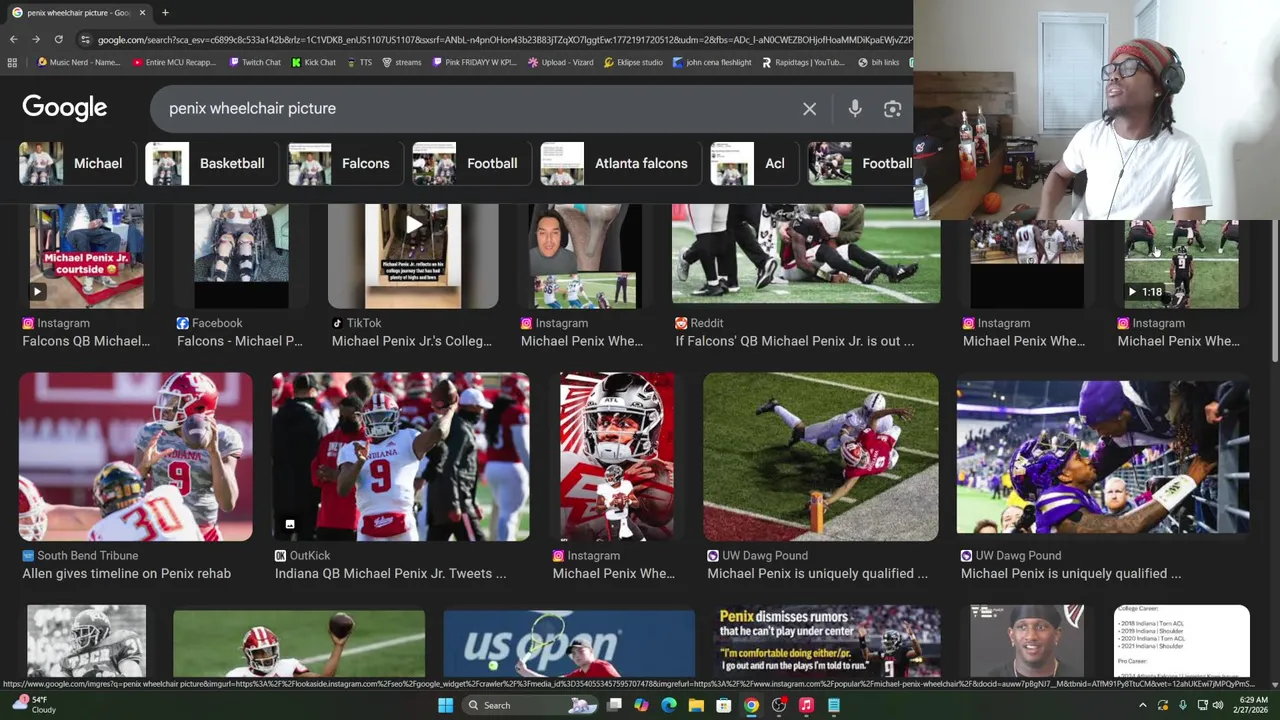Close the penix wheelchair picture tab
This screenshot has height=720, width=1280.
point(142,12)
